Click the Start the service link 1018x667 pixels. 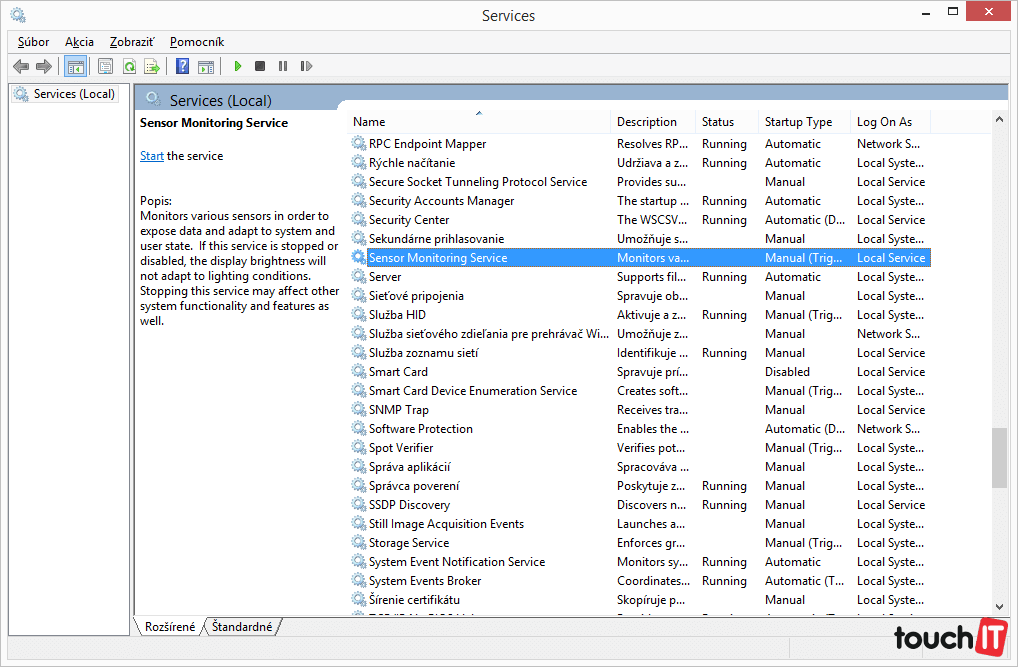152,156
